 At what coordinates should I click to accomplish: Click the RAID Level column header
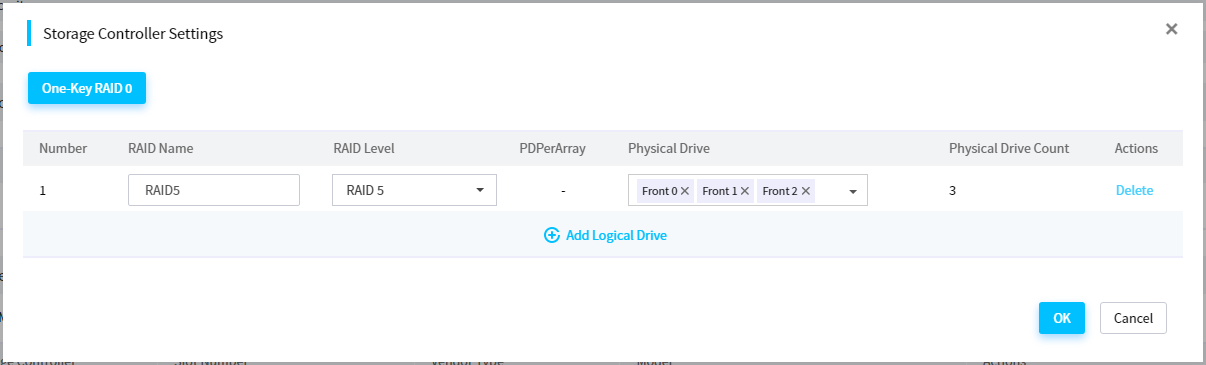364,148
